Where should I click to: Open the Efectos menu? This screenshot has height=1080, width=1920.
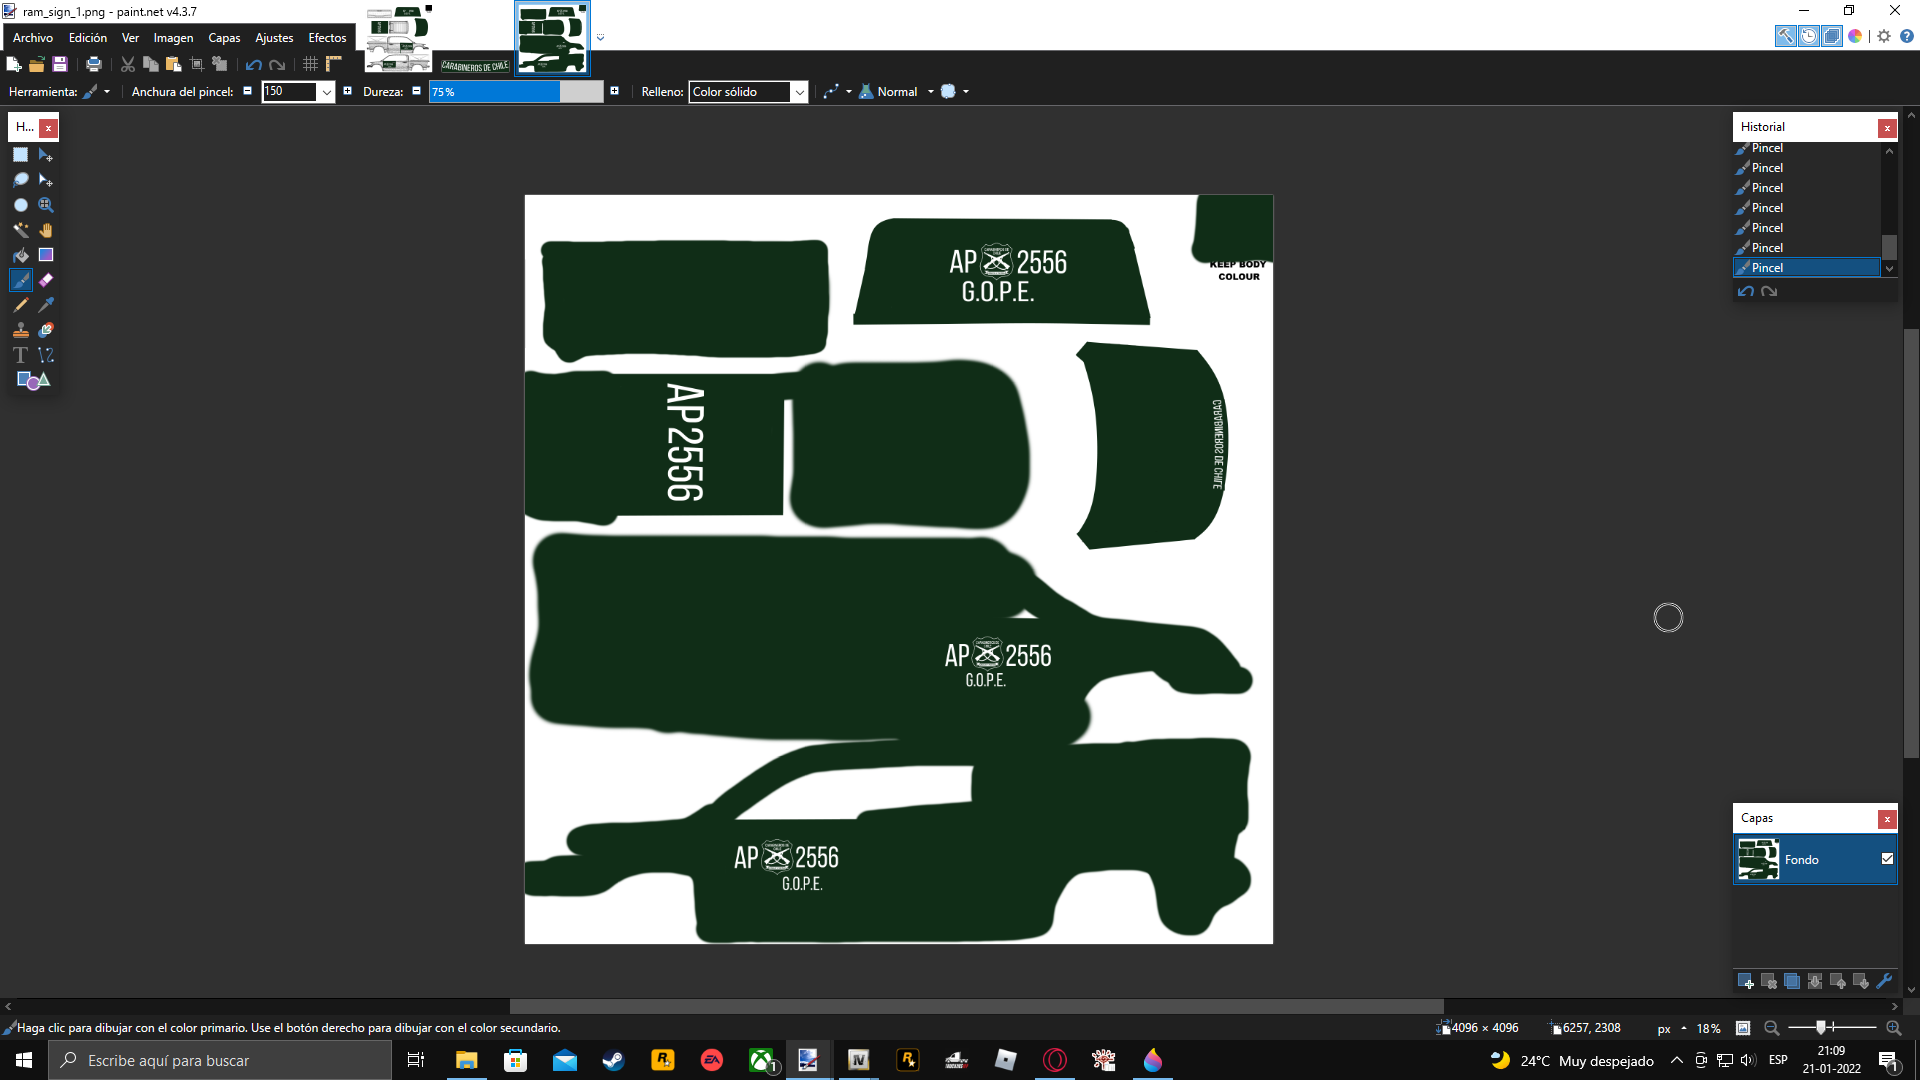click(327, 38)
